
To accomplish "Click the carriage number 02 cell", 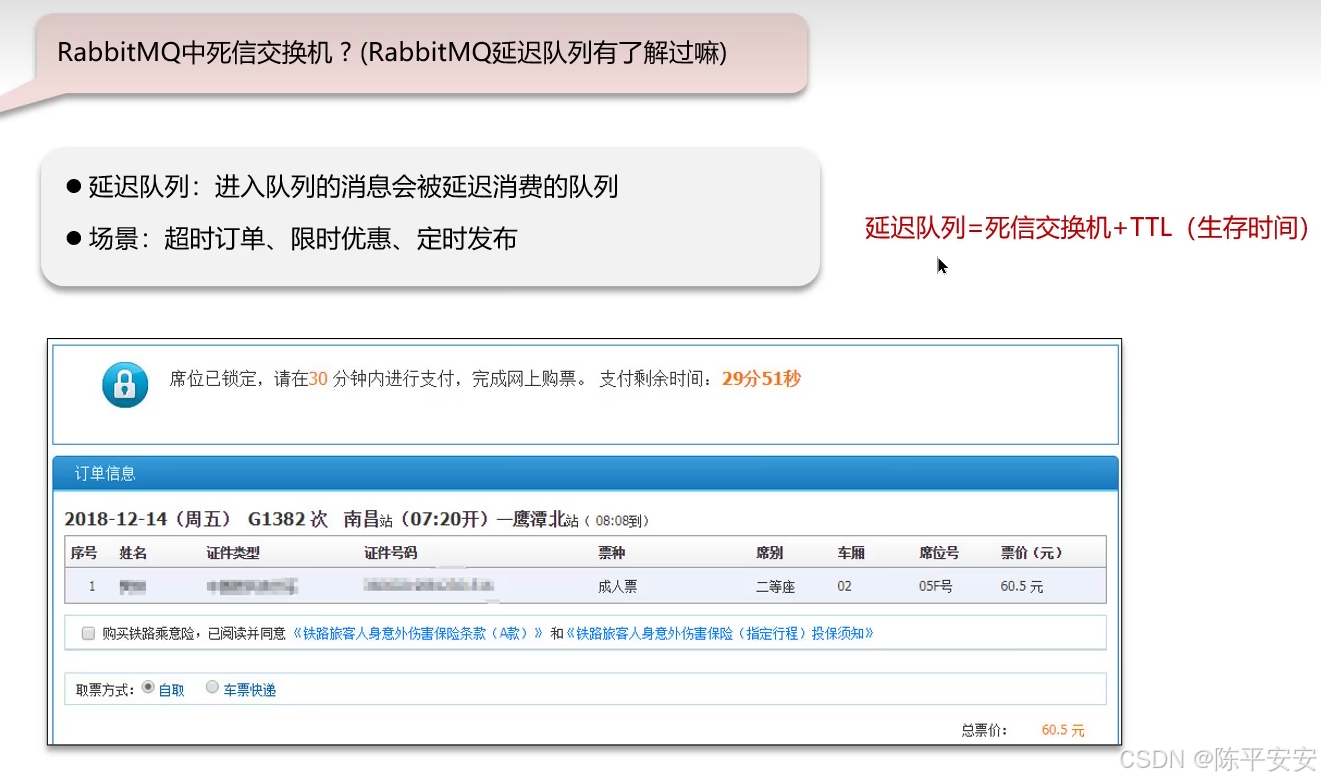I will (845, 586).
